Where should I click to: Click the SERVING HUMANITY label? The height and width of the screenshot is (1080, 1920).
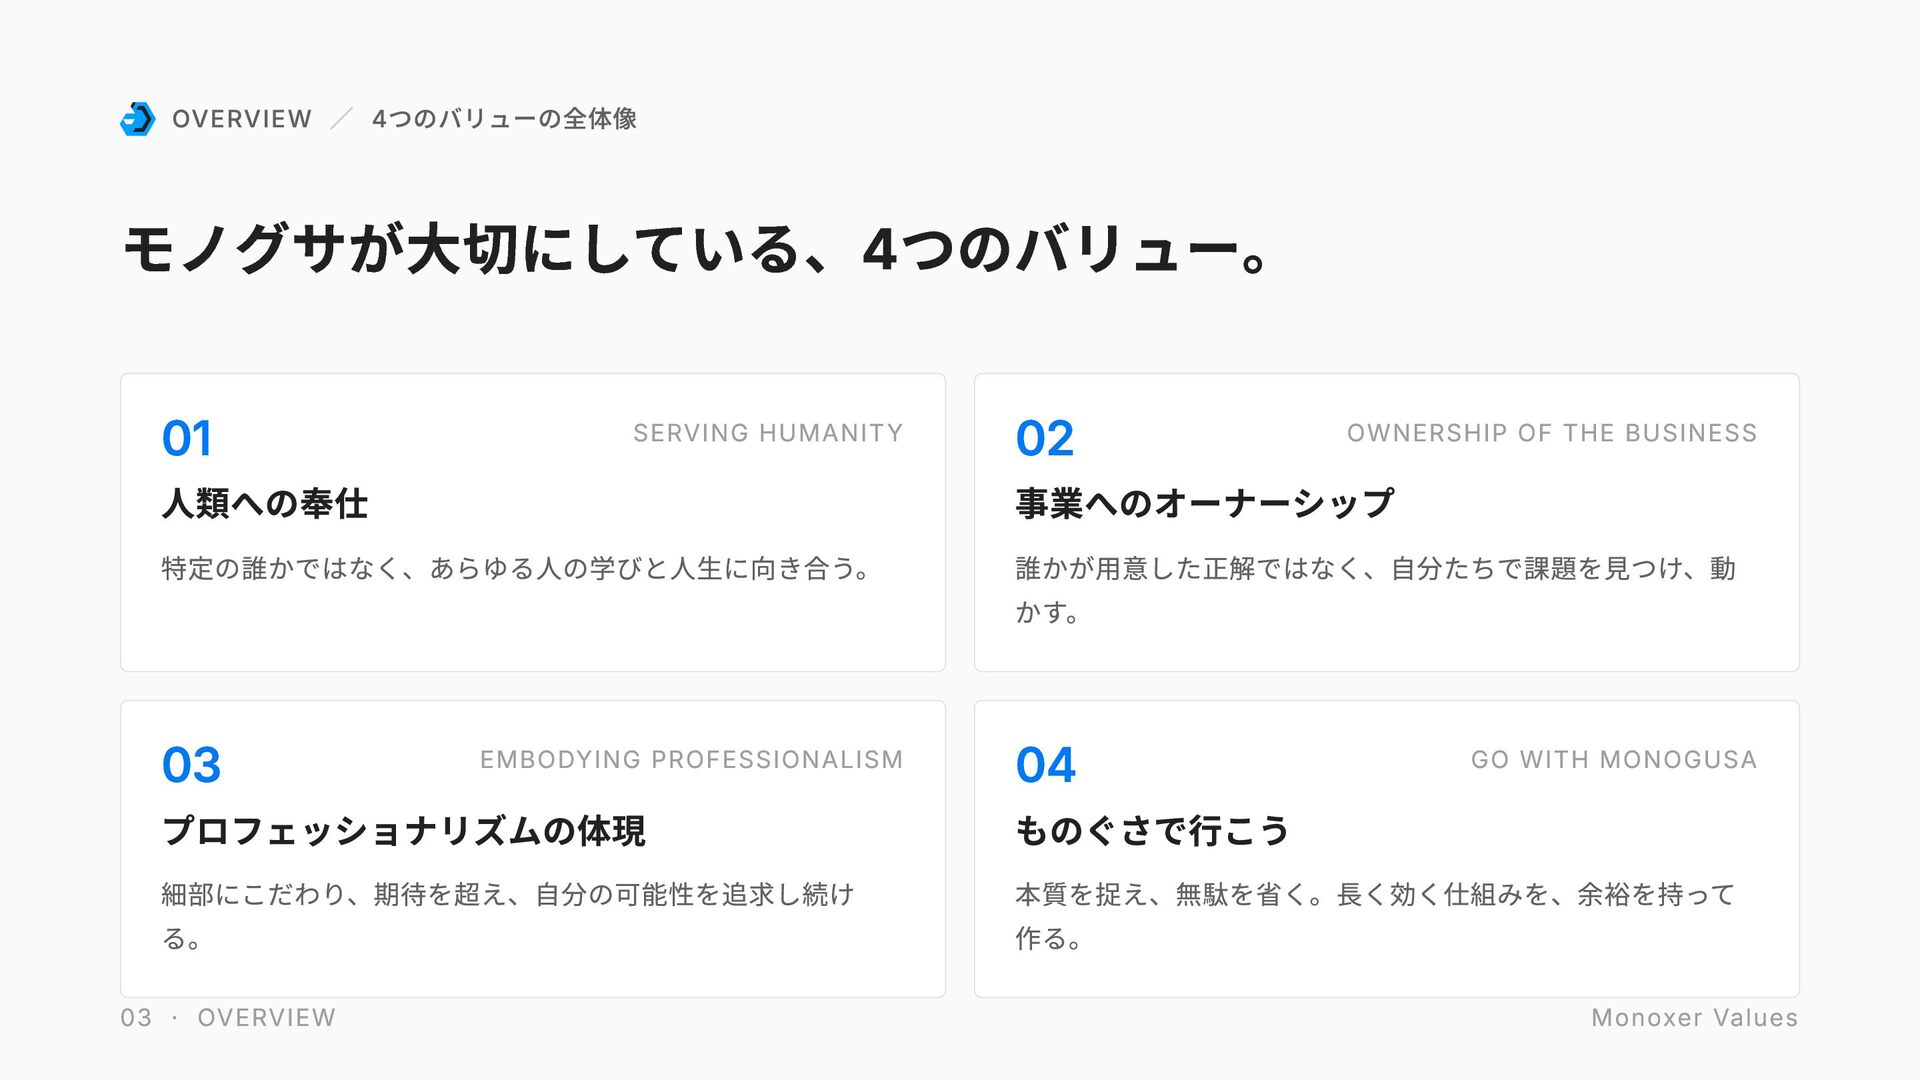[767, 433]
